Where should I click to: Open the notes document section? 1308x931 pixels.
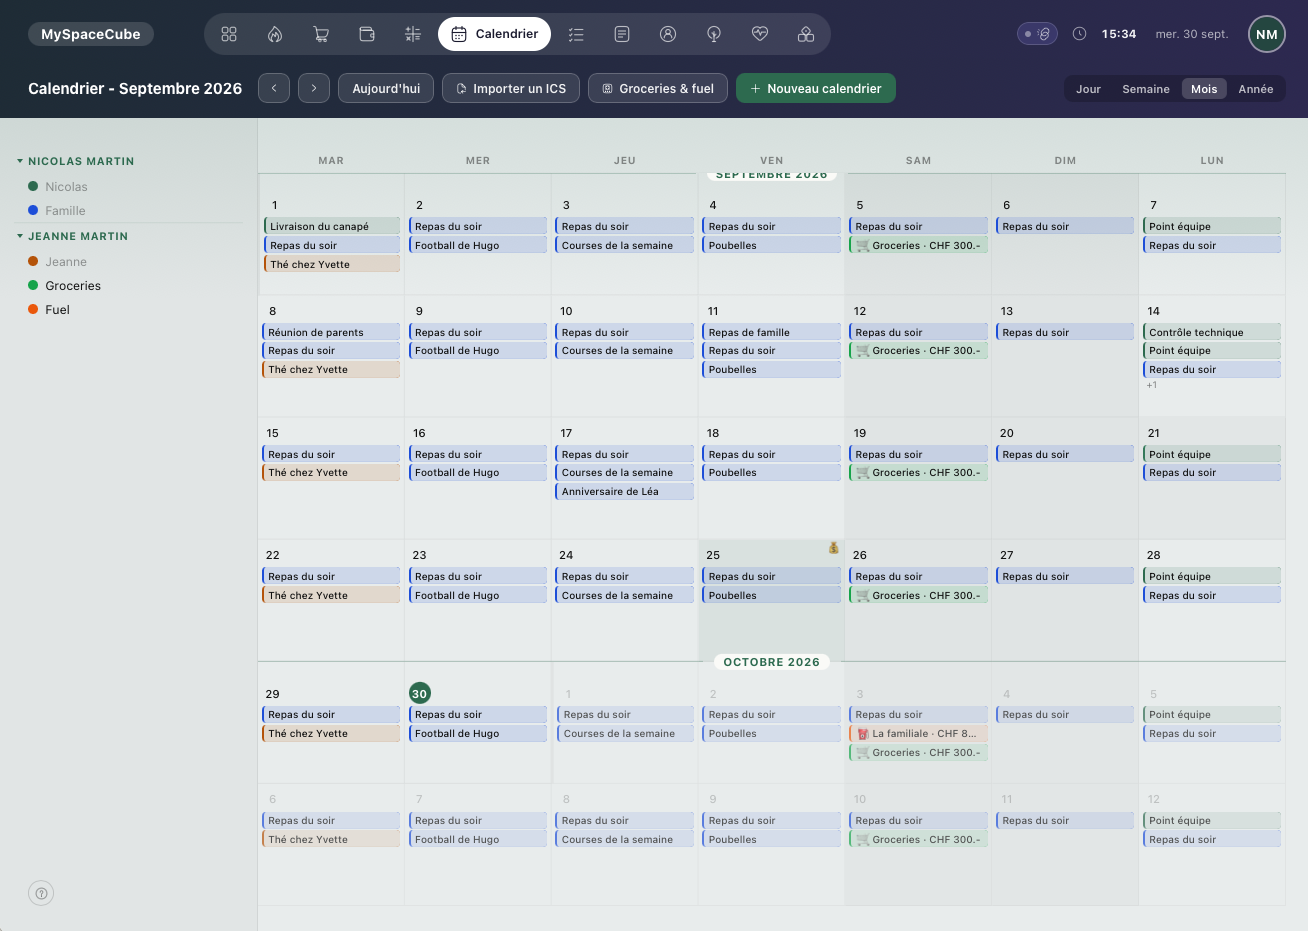point(622,34)
